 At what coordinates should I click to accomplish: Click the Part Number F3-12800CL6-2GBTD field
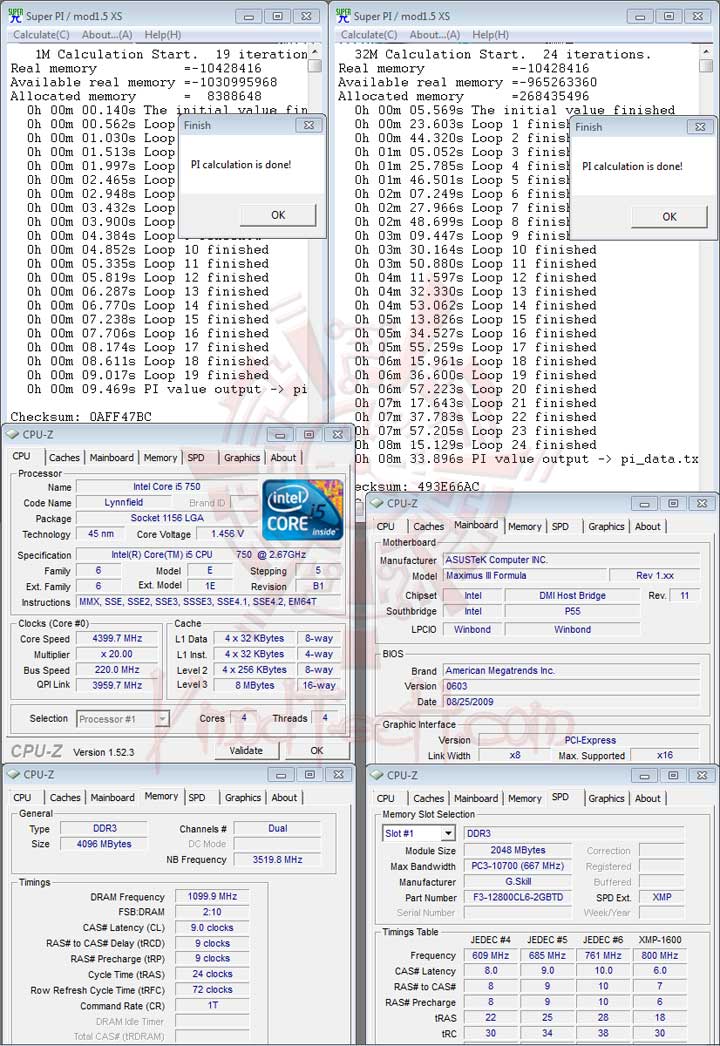click(518, 897)
